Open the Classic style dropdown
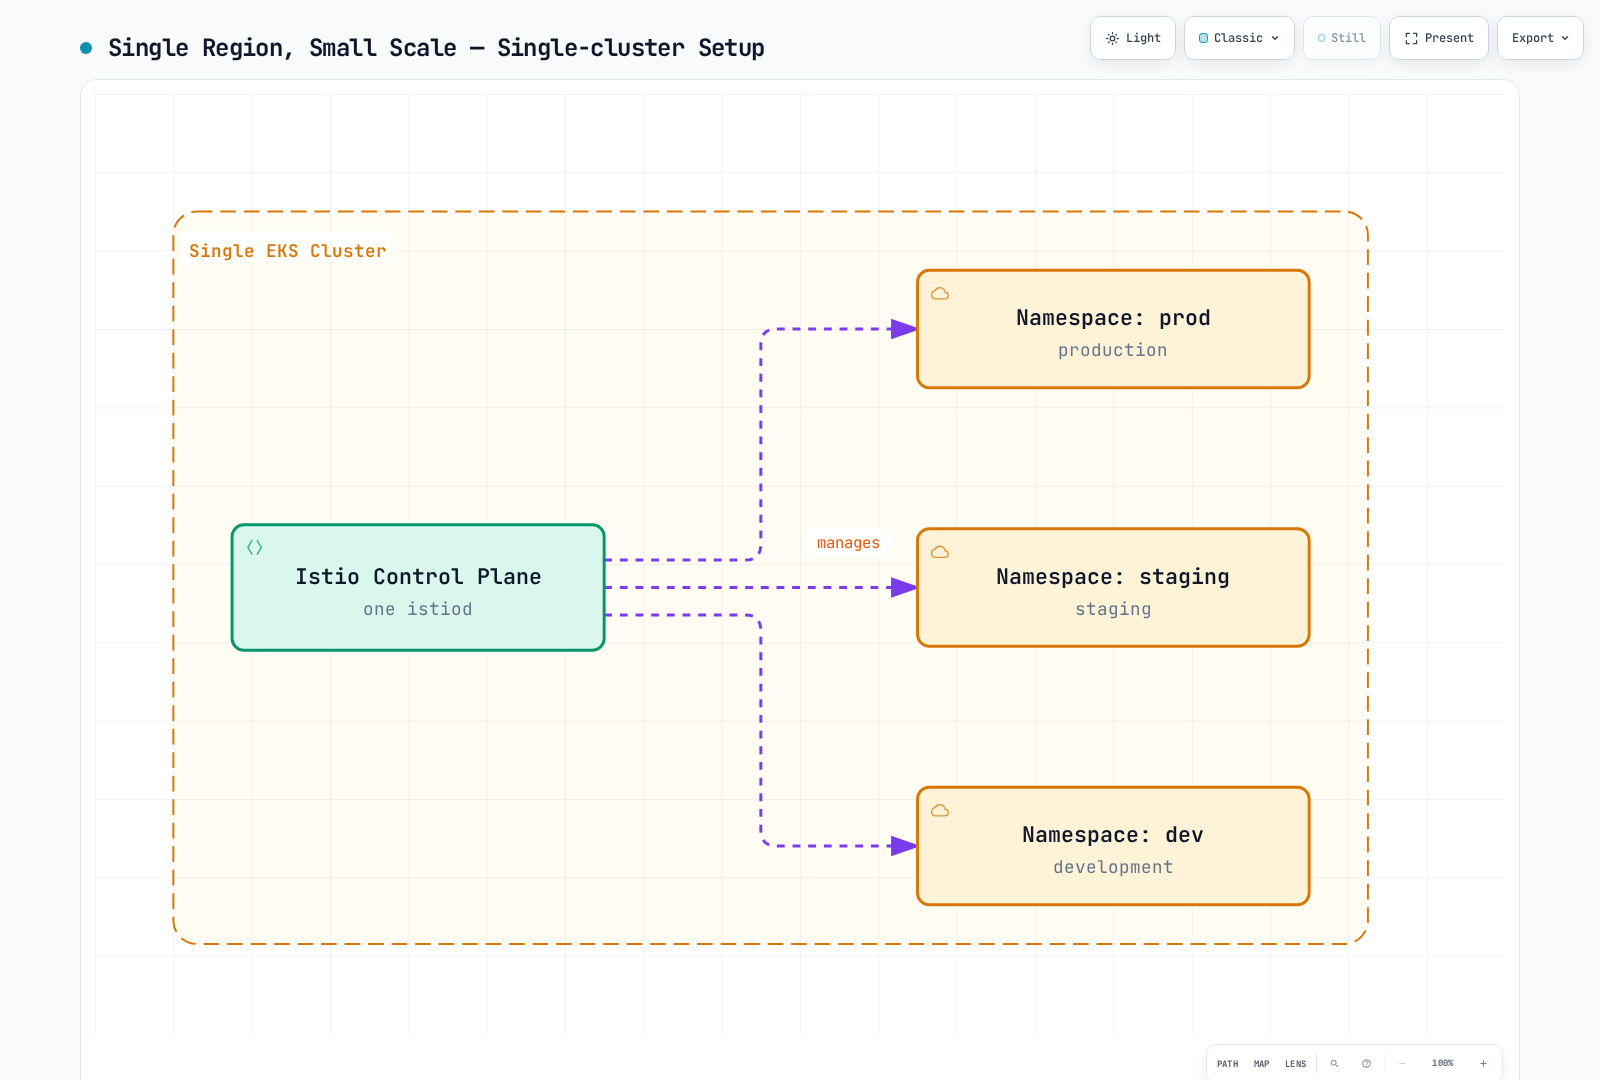 [1239, 38]
